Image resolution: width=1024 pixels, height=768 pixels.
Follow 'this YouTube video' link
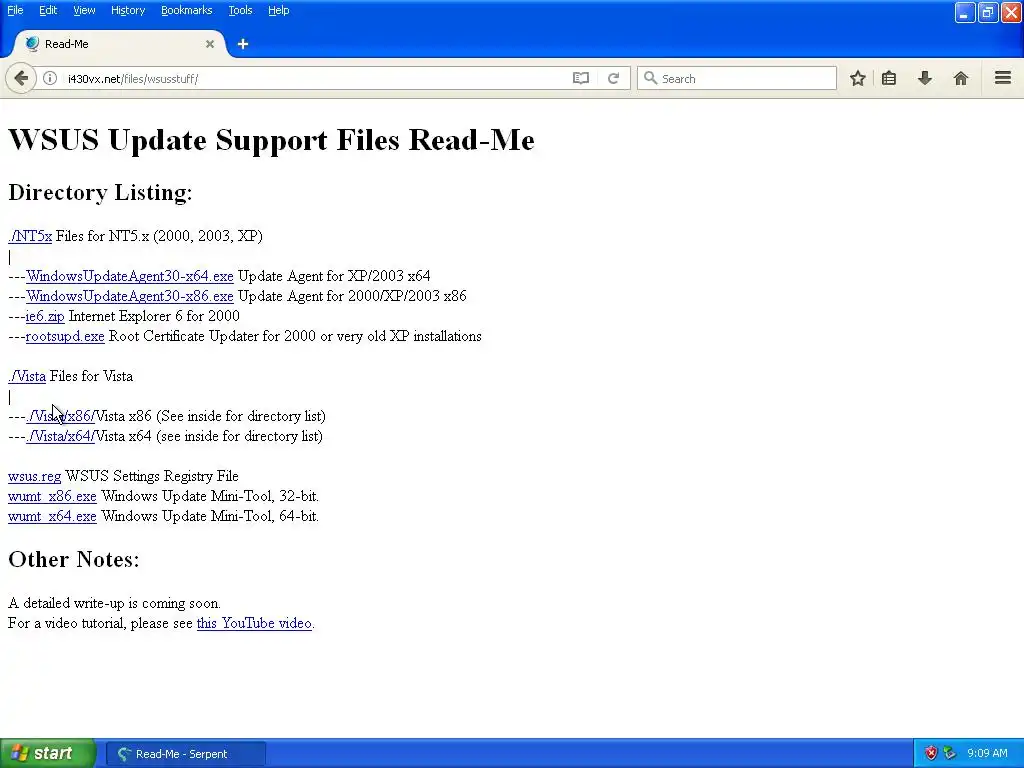pos(254,623)
